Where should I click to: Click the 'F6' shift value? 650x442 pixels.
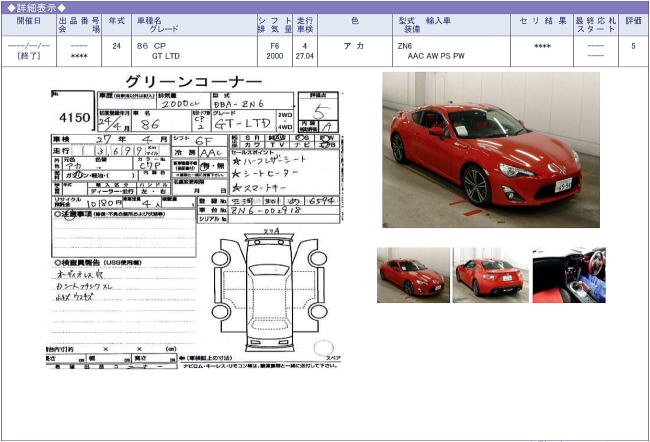click(275, 46)
